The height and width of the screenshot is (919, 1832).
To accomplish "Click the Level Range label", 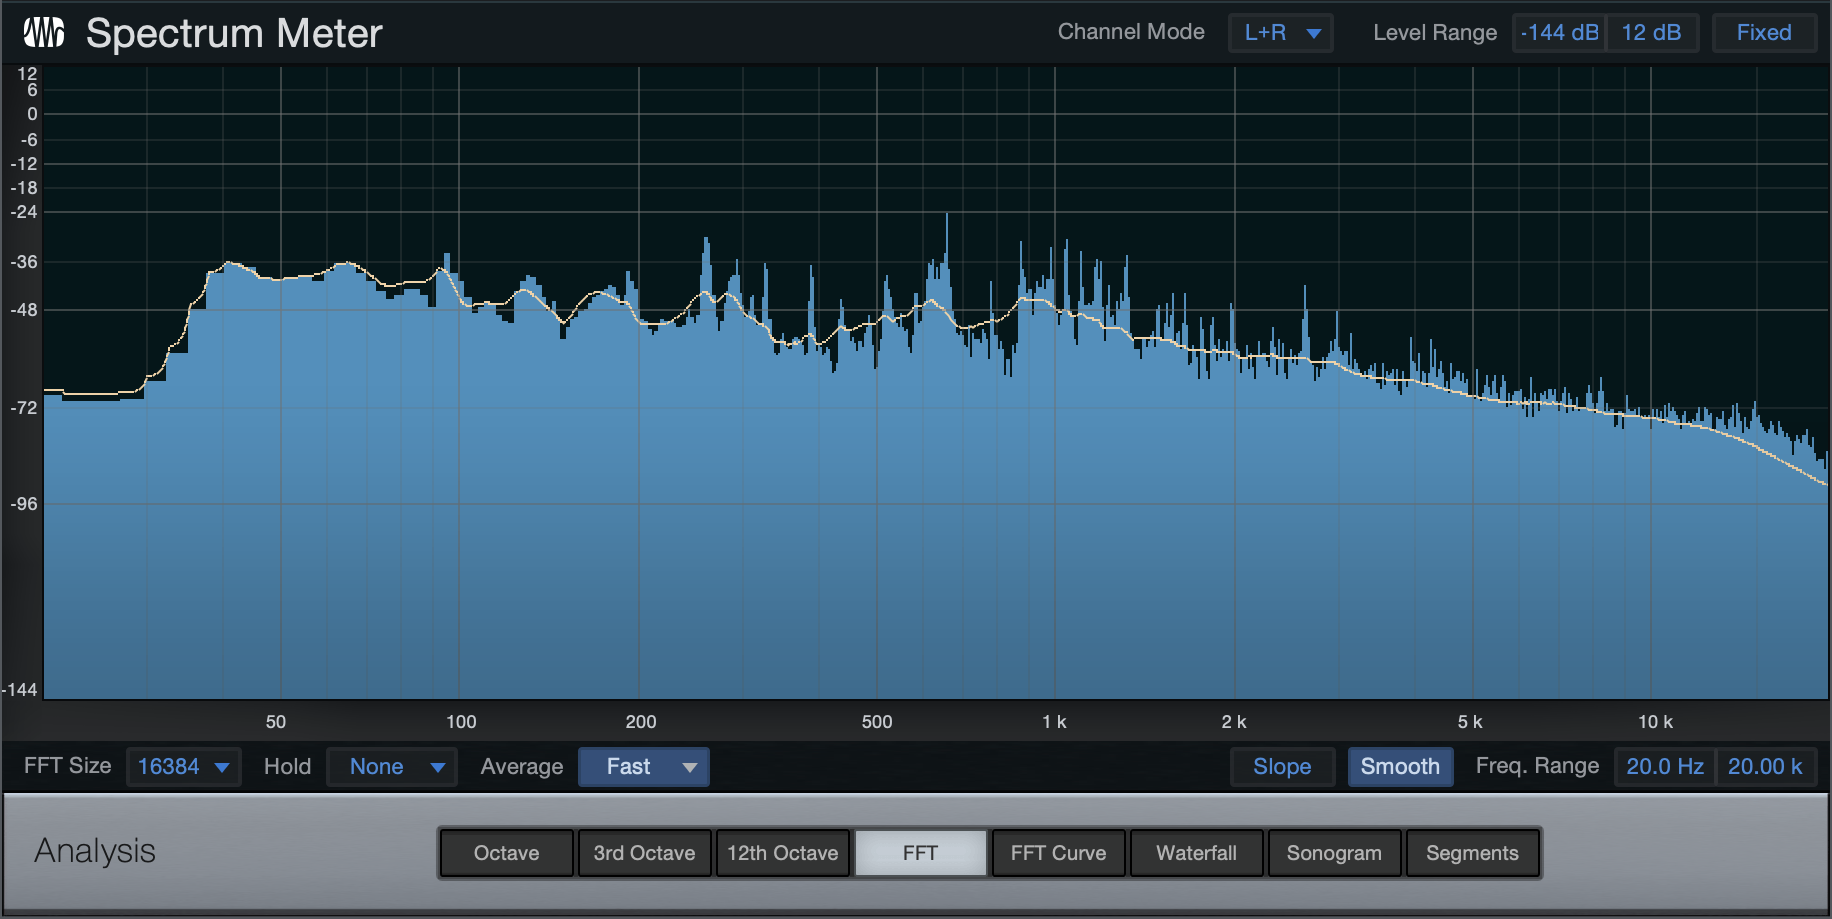I will [1435, 33].
